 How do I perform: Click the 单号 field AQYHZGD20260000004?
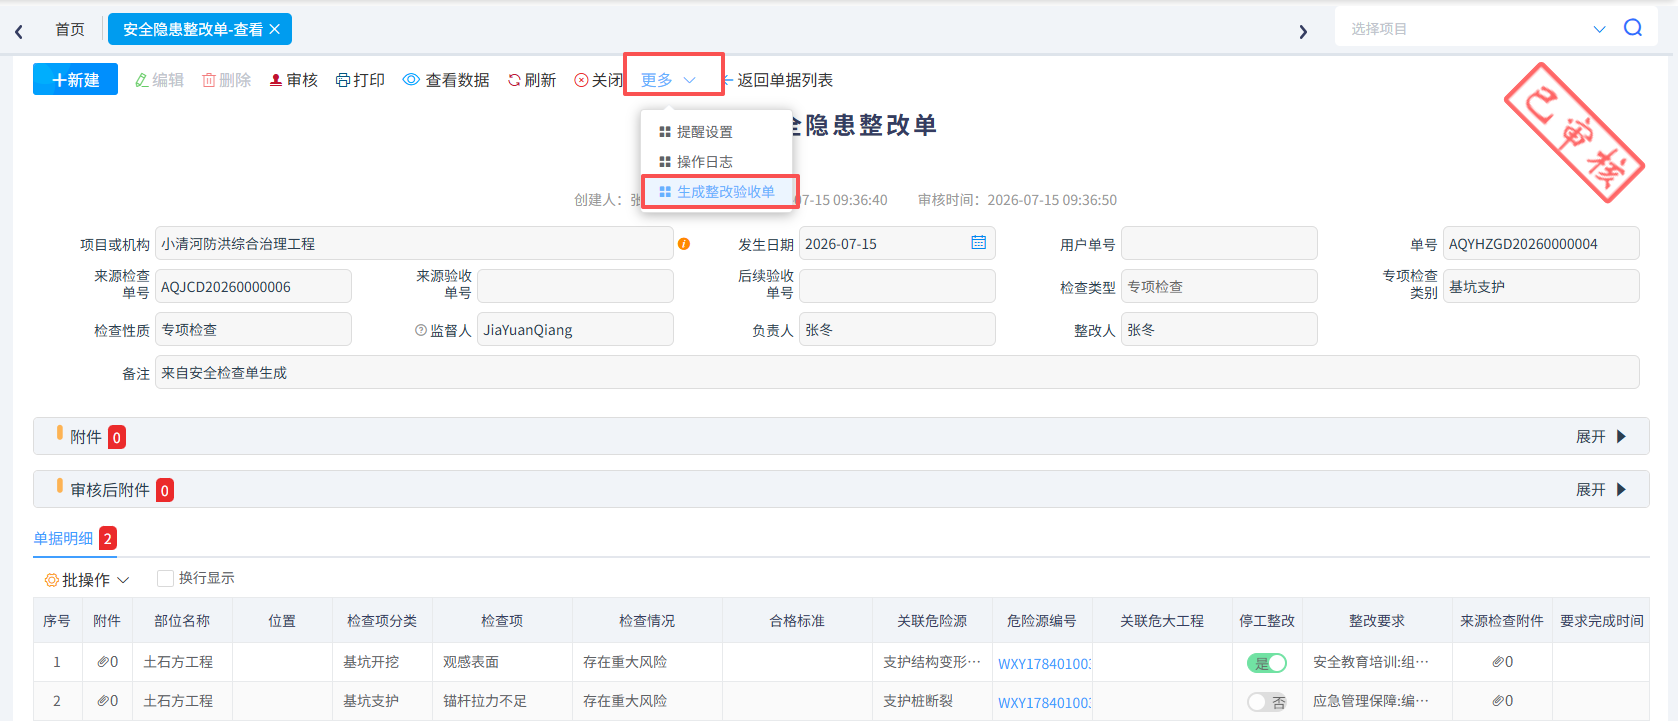pyautogui.click(x=1541, y=244)
